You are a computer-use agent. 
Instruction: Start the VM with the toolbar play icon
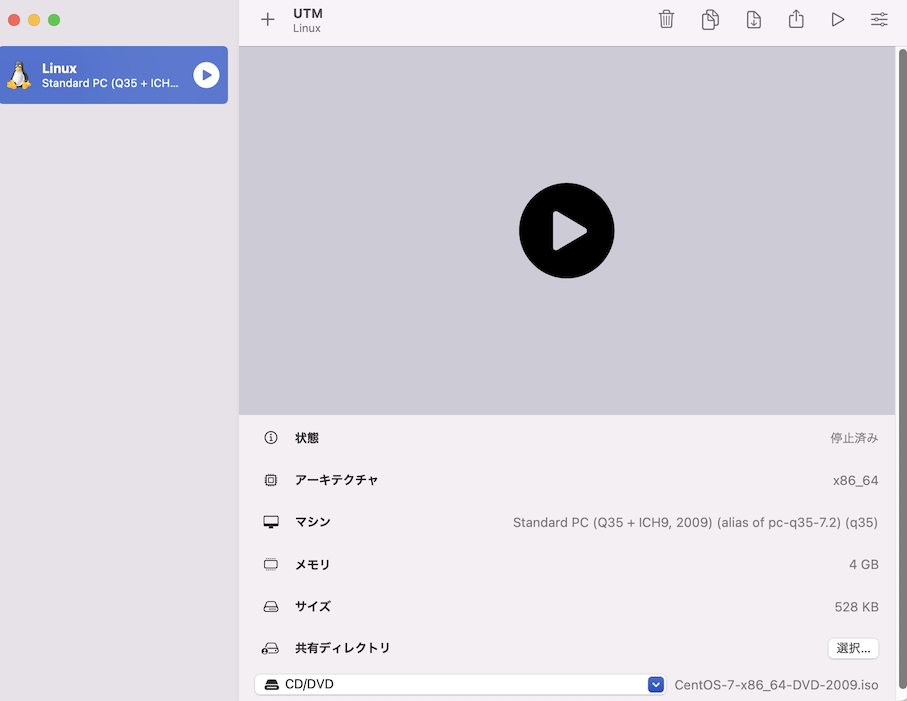click(x=838, y=20)
